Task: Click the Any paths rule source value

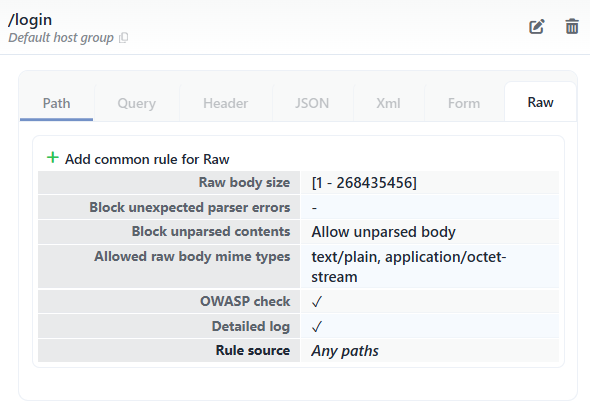Action: [345, 351]
